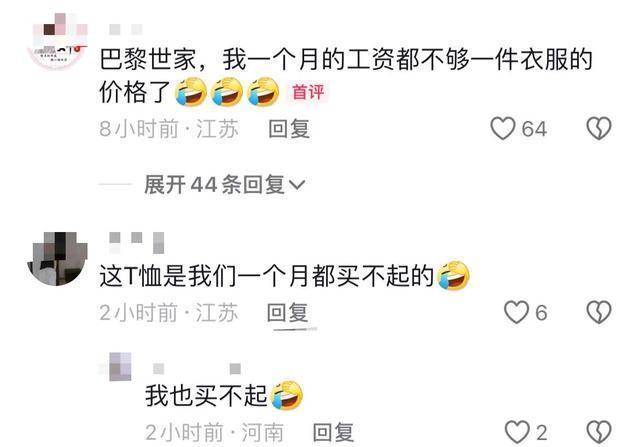Tap the broken heart on the T恤 comment
This screenshot has height=447, width=640.
coord(599,312)
